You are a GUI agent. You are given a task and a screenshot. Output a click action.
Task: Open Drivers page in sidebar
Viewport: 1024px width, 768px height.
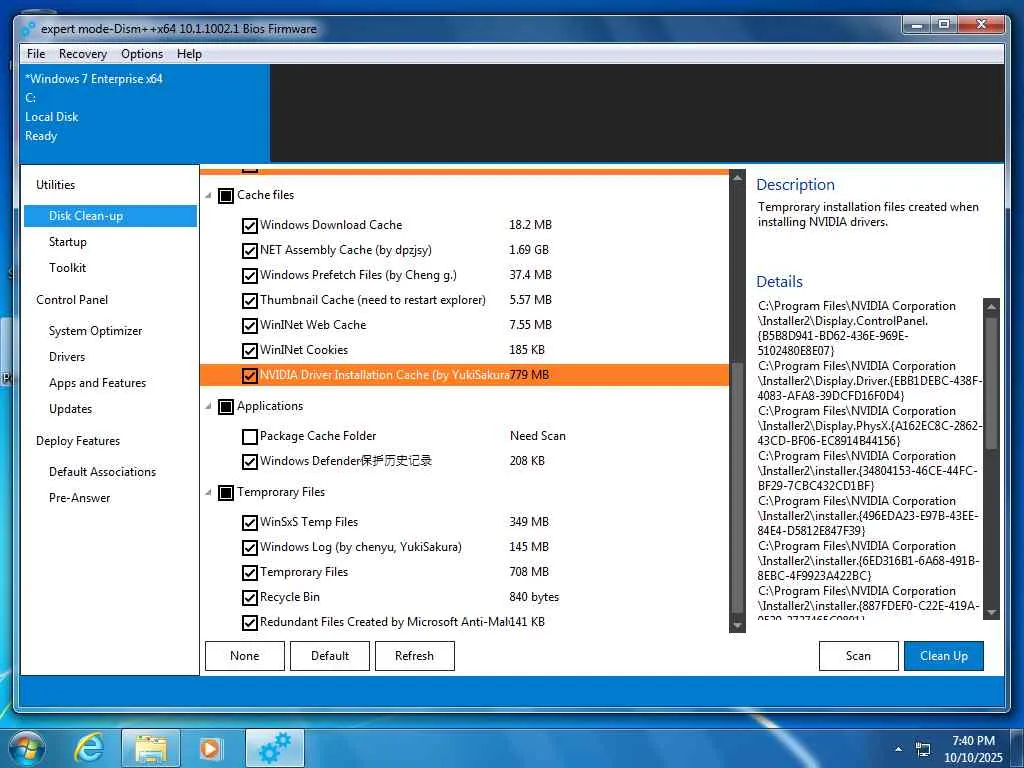(x=67, y=357)
